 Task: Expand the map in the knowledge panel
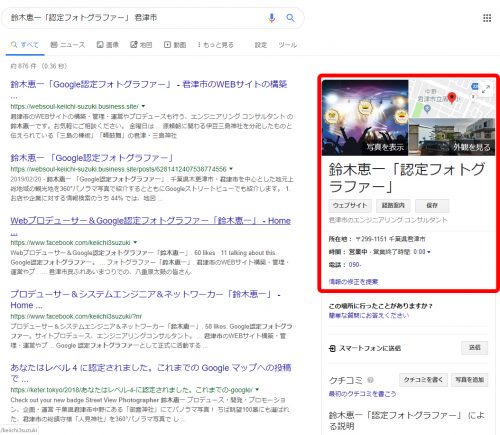point(486,89)
